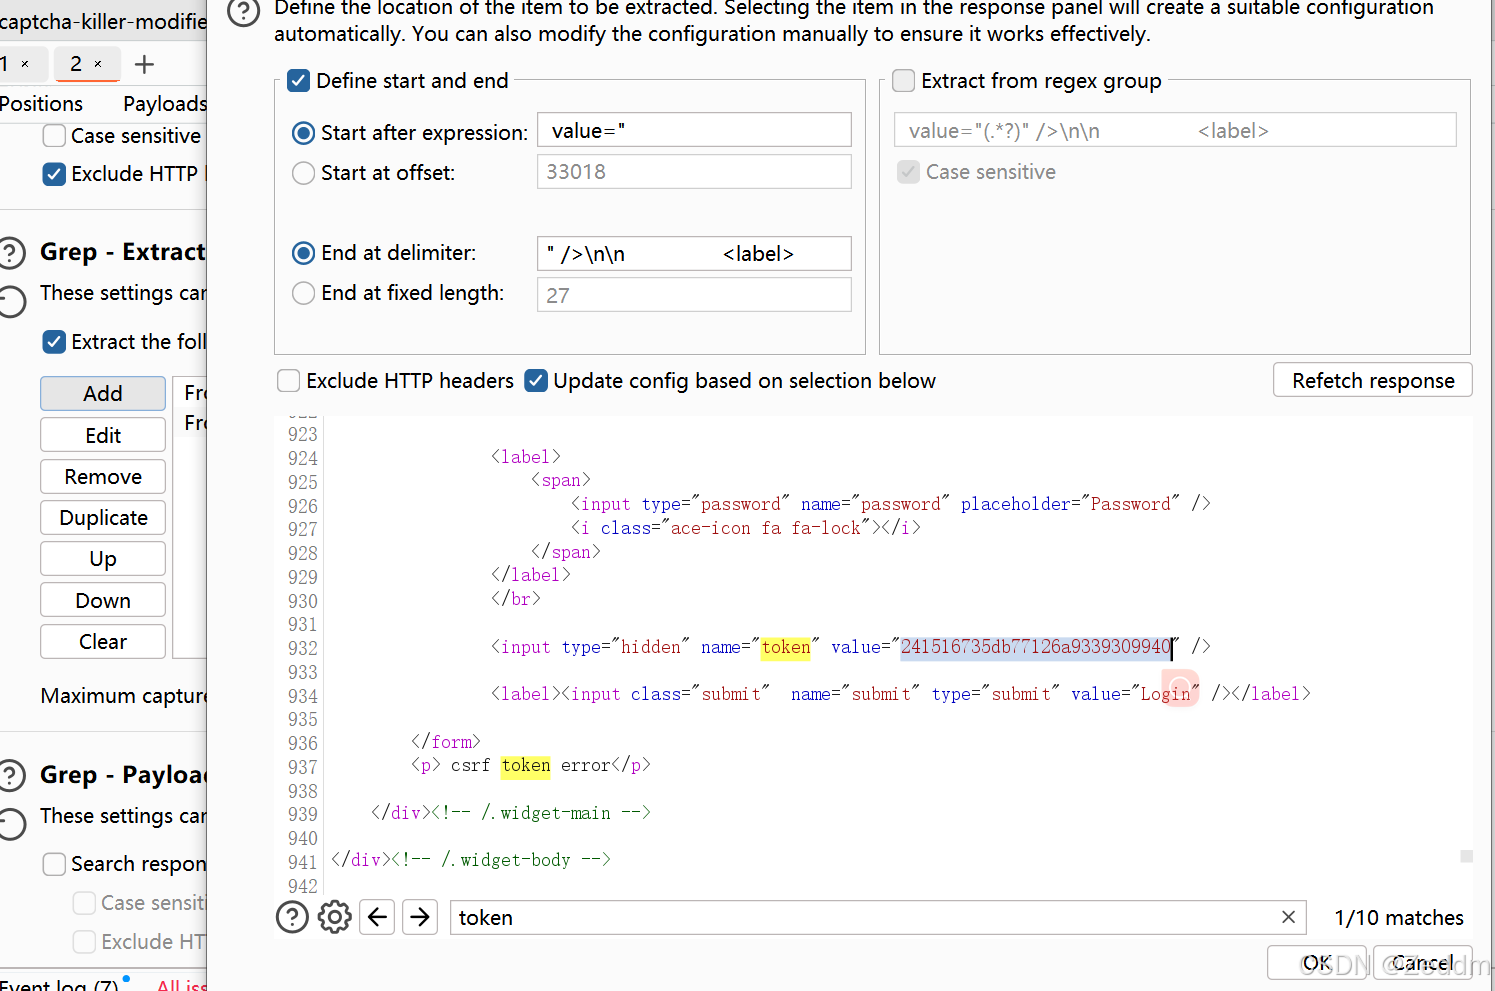The width and height of the screenshot is (1495, 991).
Task: Click the help icon left of the search settings gear
Action: 292,917
